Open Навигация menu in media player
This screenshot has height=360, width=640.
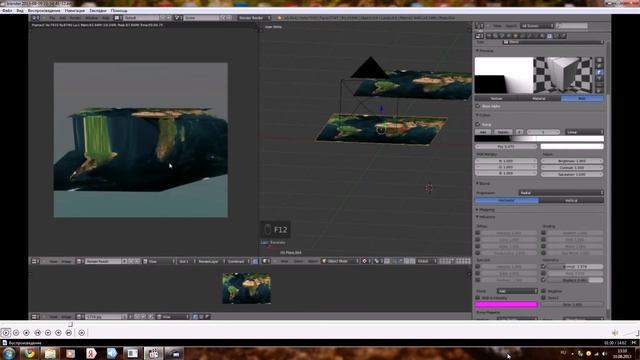coord(75,11)
